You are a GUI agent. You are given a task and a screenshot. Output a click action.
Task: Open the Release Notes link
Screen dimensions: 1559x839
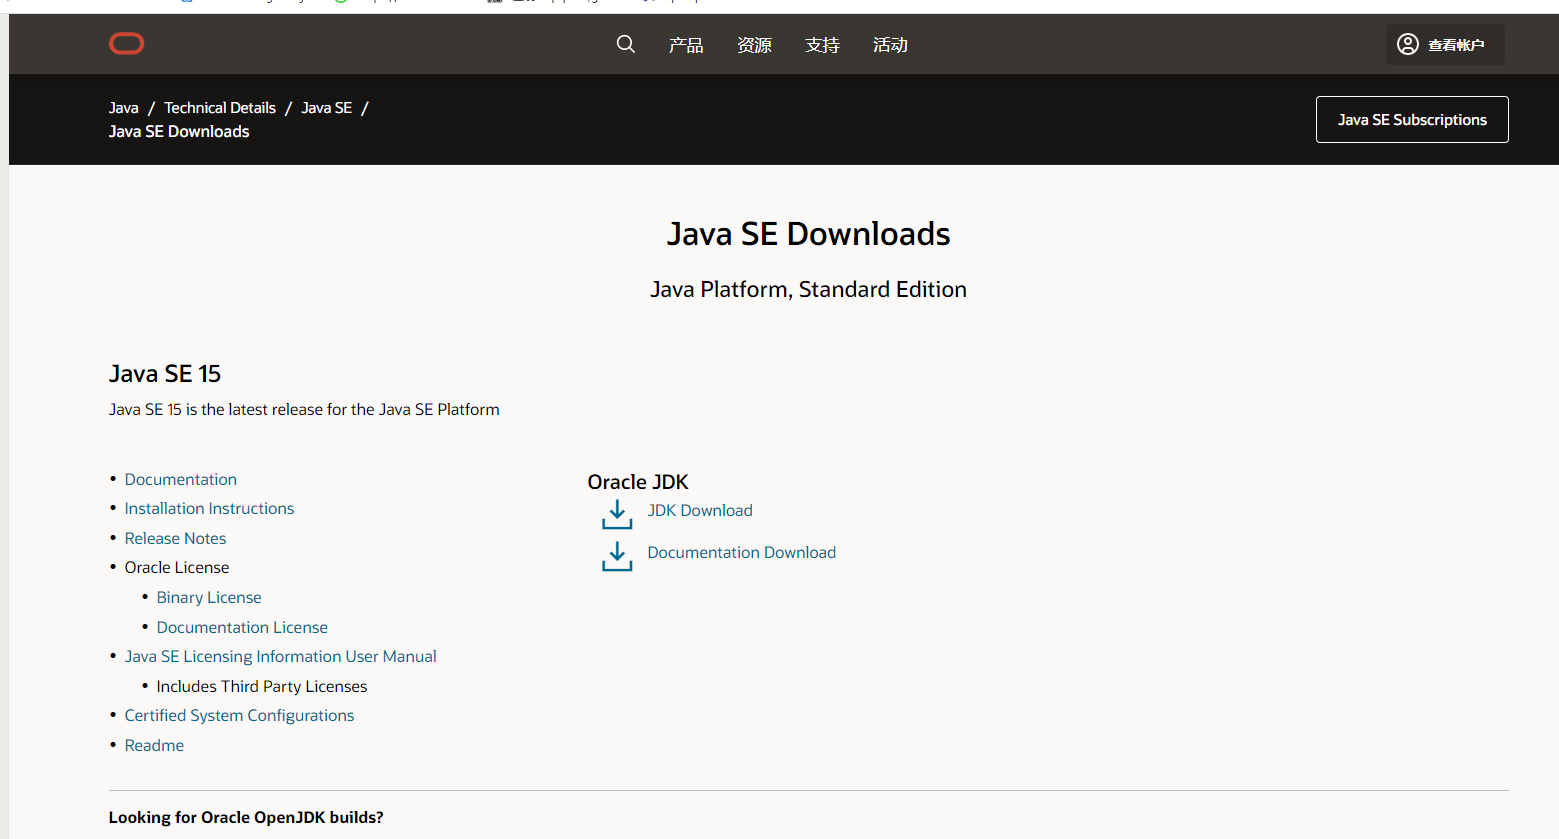tap(175, 539)
